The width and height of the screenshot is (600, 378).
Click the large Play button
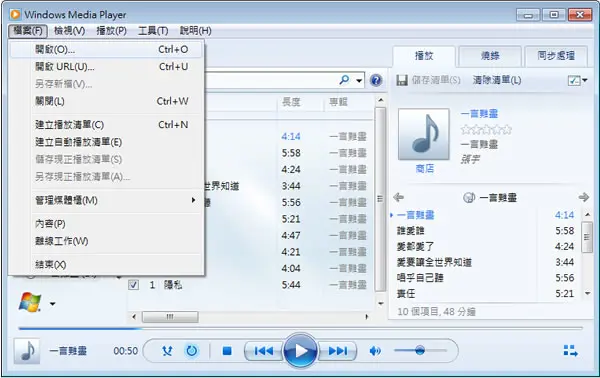click(300, 350)
